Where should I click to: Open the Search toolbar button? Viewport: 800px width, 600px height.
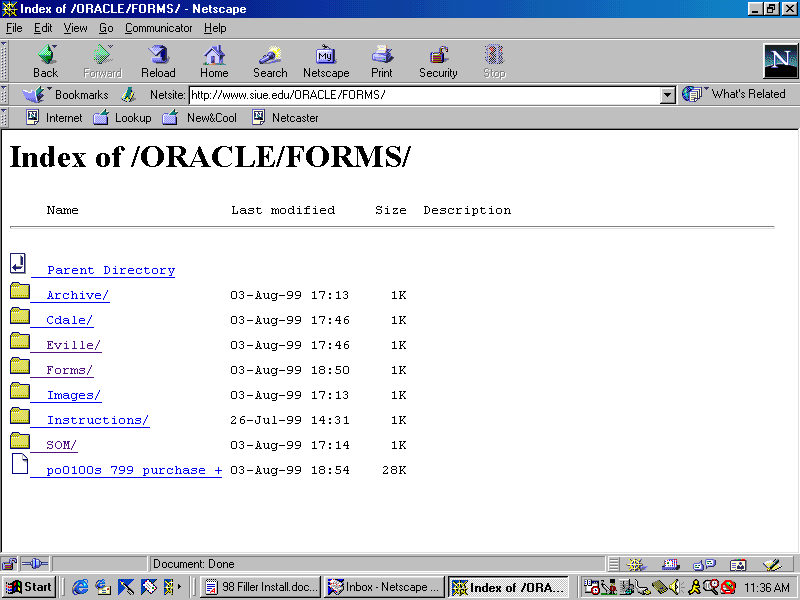(x=270, y=61)
